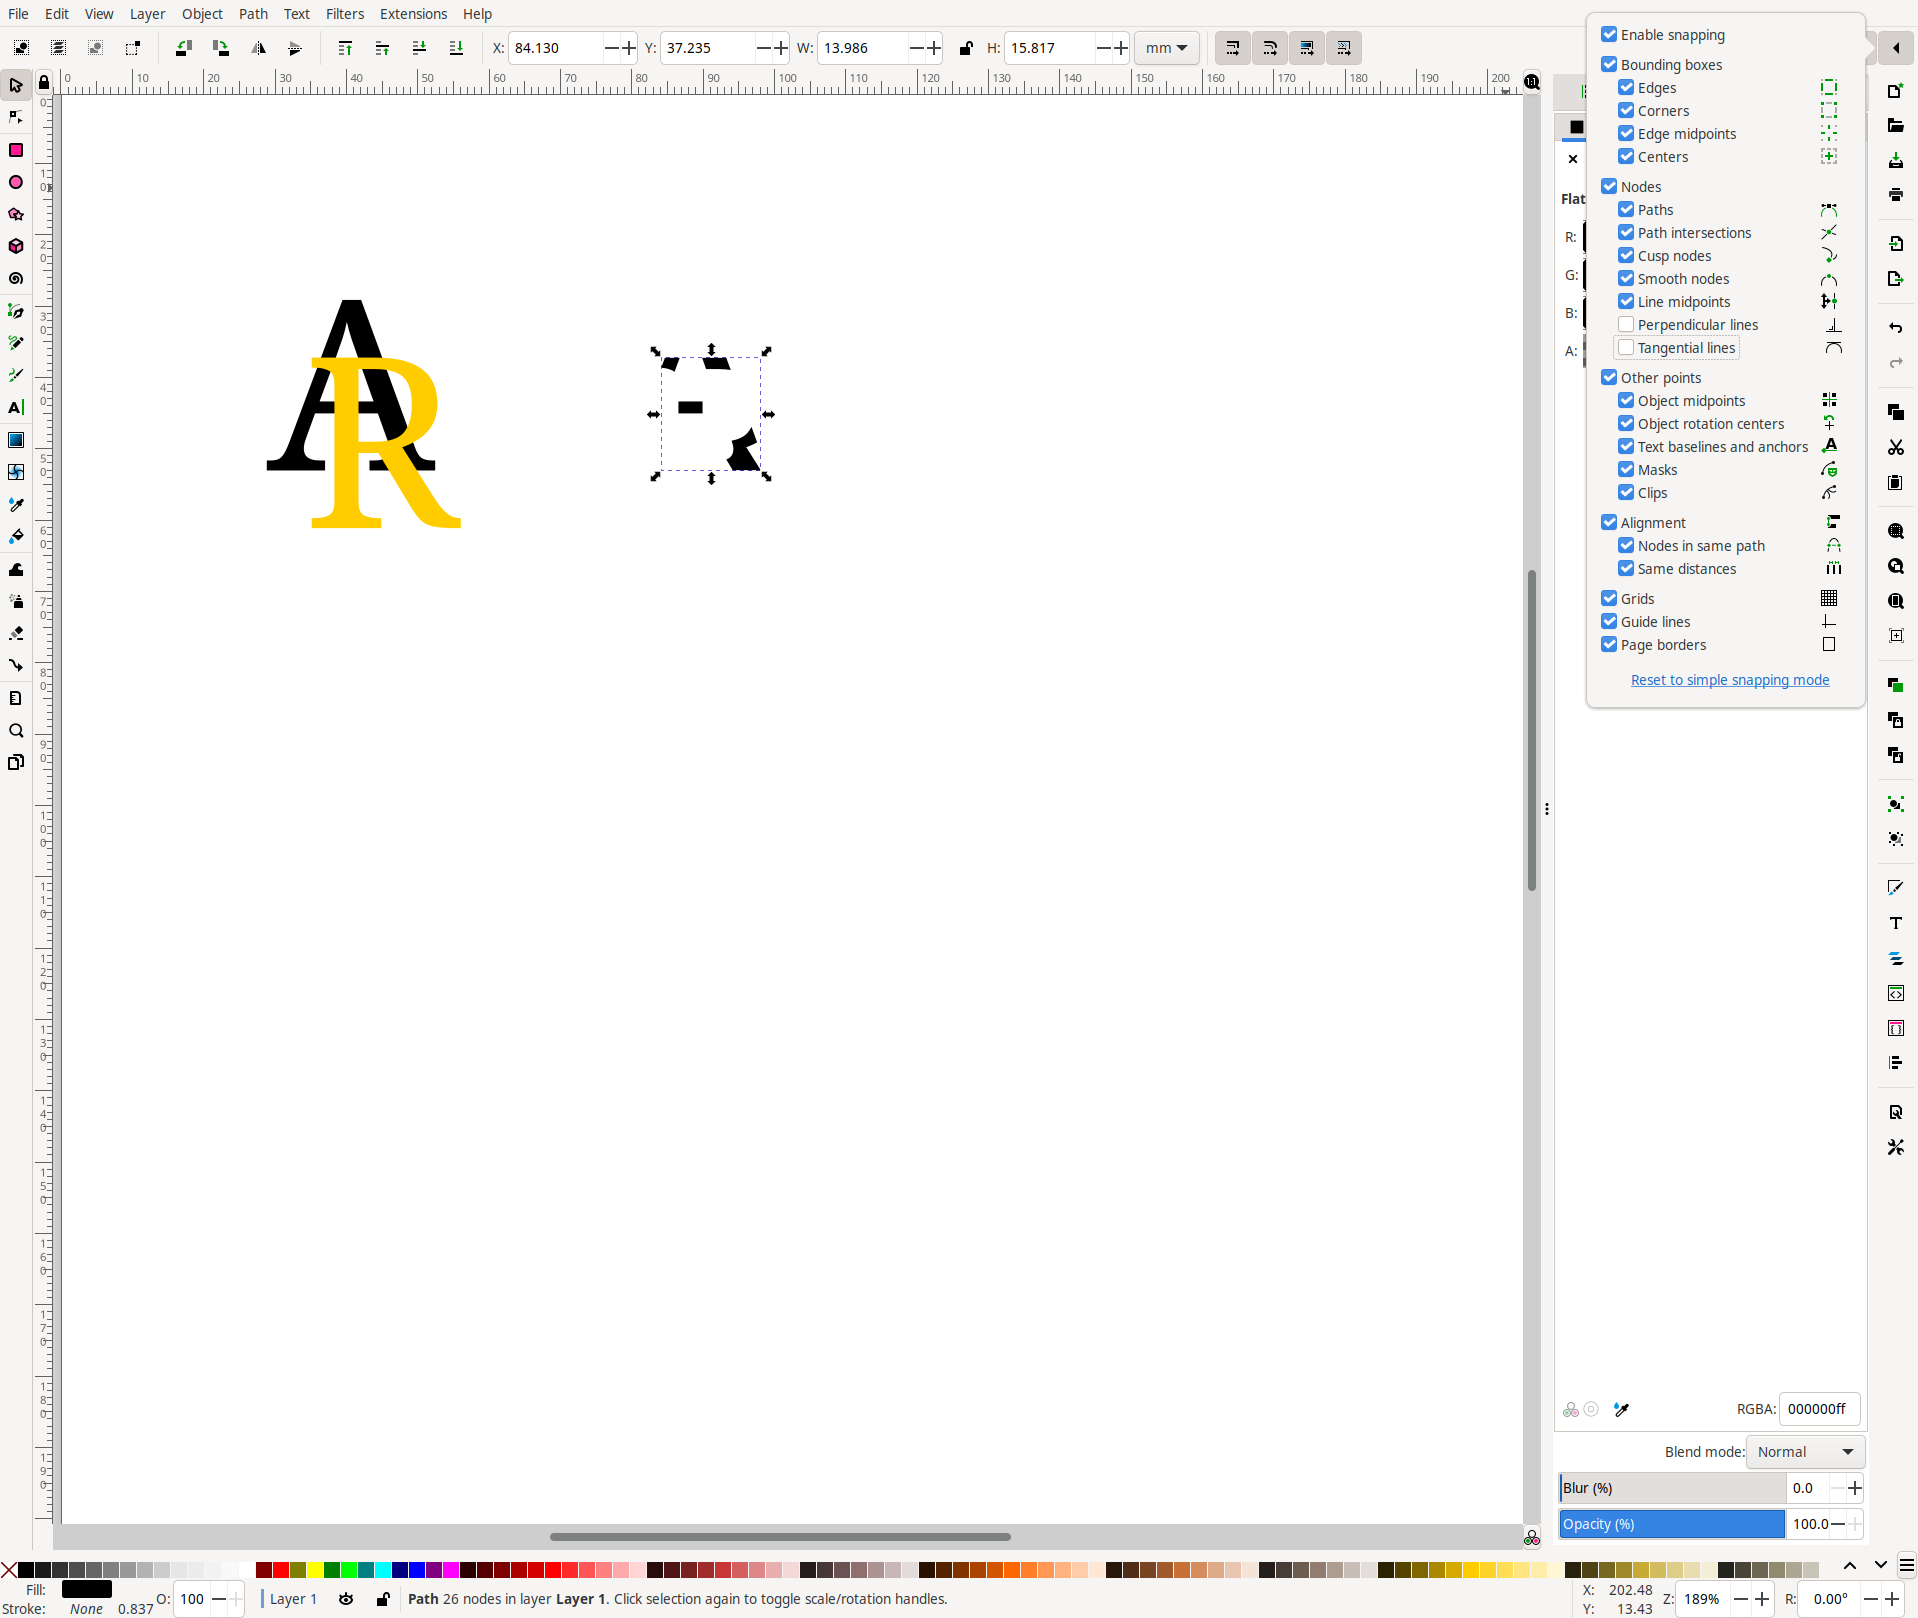The width and height of the screenshot is (1918, 1618).
Task: Disable the Enable snapping checkbox
Action: pos(1609,35)
